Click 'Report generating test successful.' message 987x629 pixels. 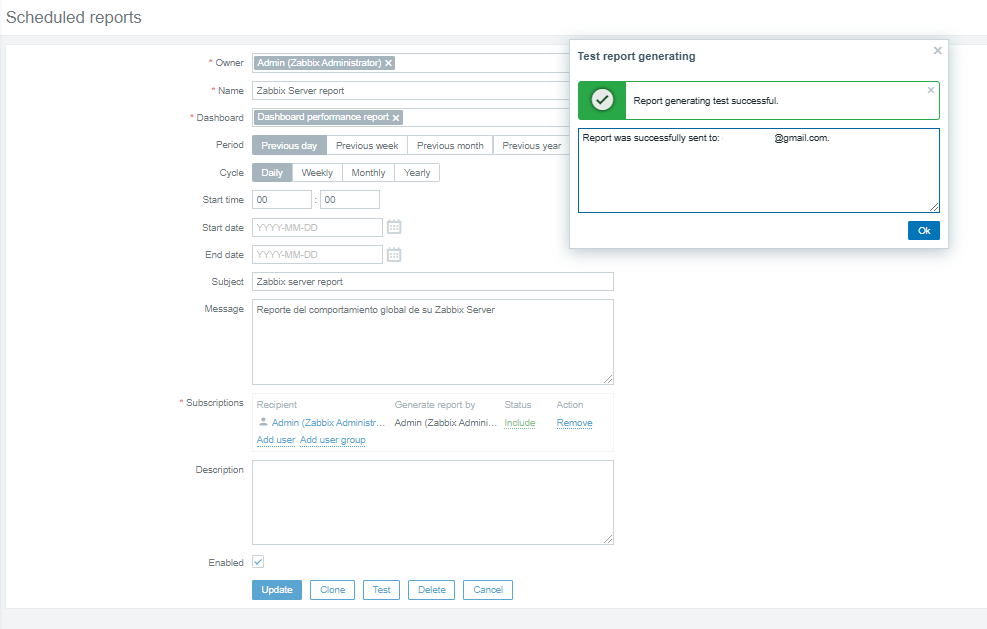coord(706,101)
